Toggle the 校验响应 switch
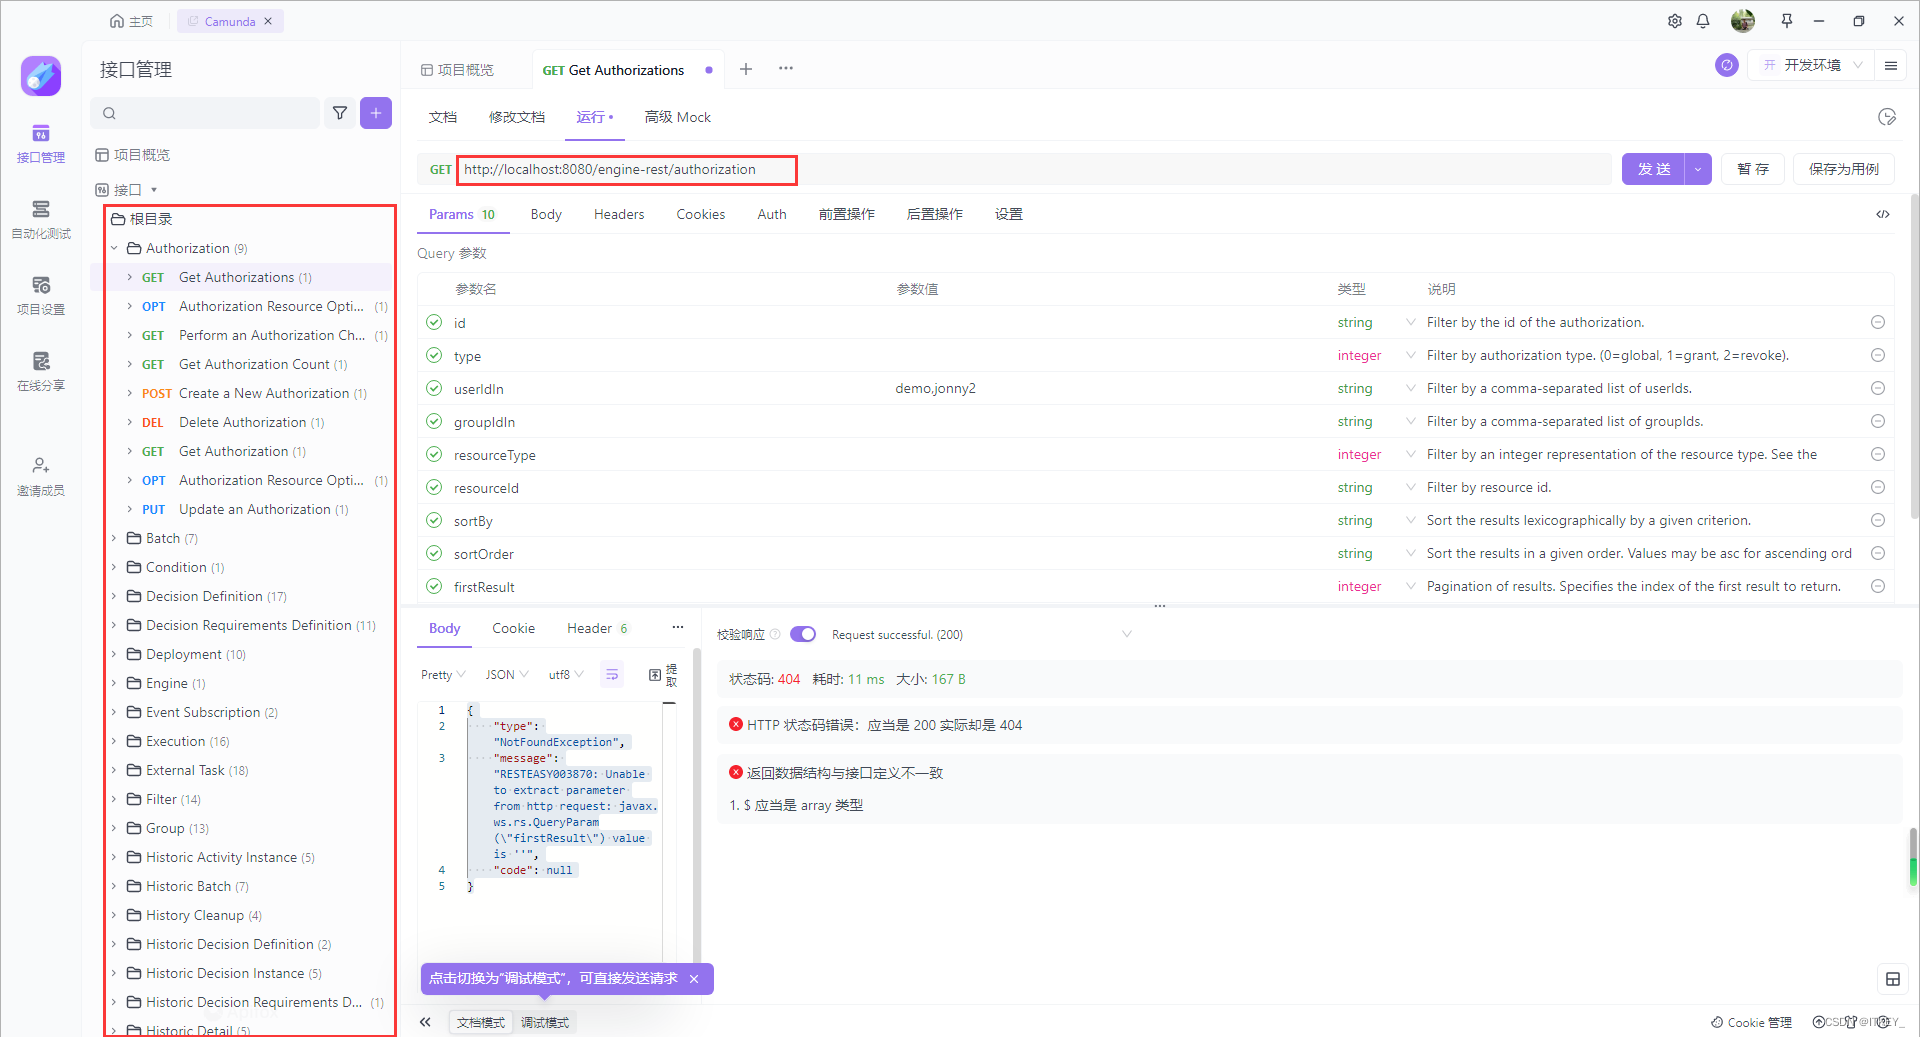Screen dimensions: 1920x1037 (x=803, y=634)
